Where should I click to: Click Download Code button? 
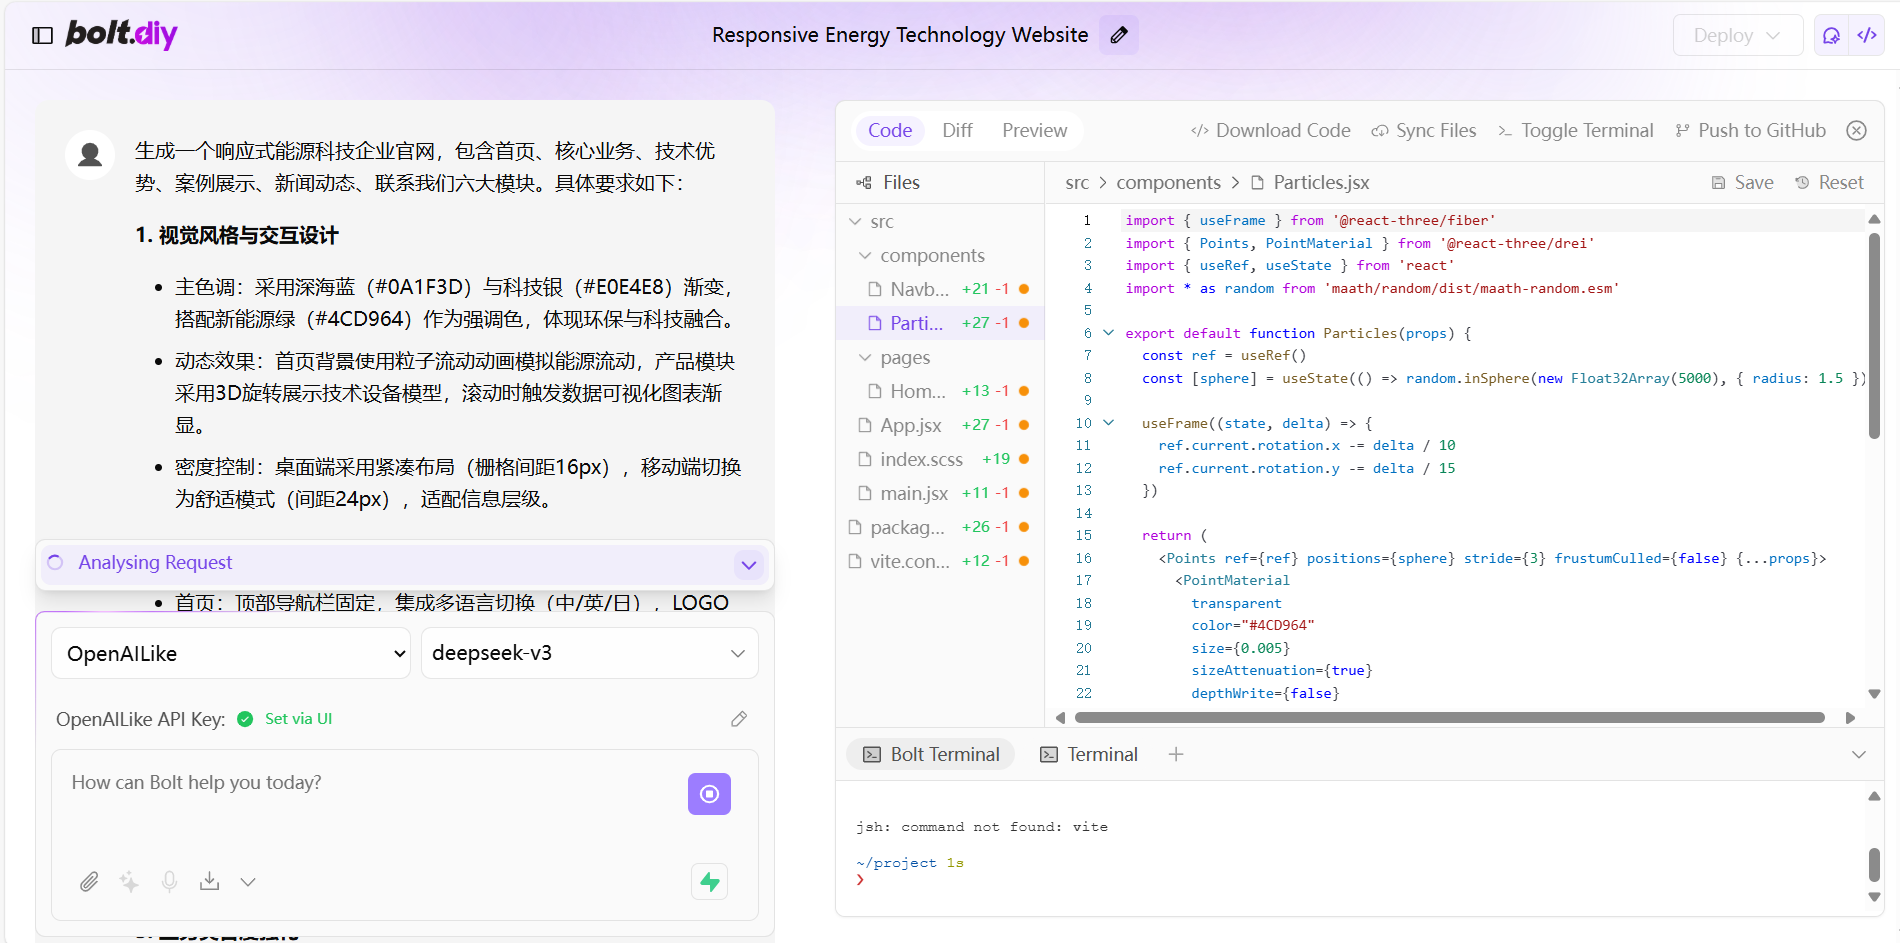pyautogui.click(x=1270, y=130)
